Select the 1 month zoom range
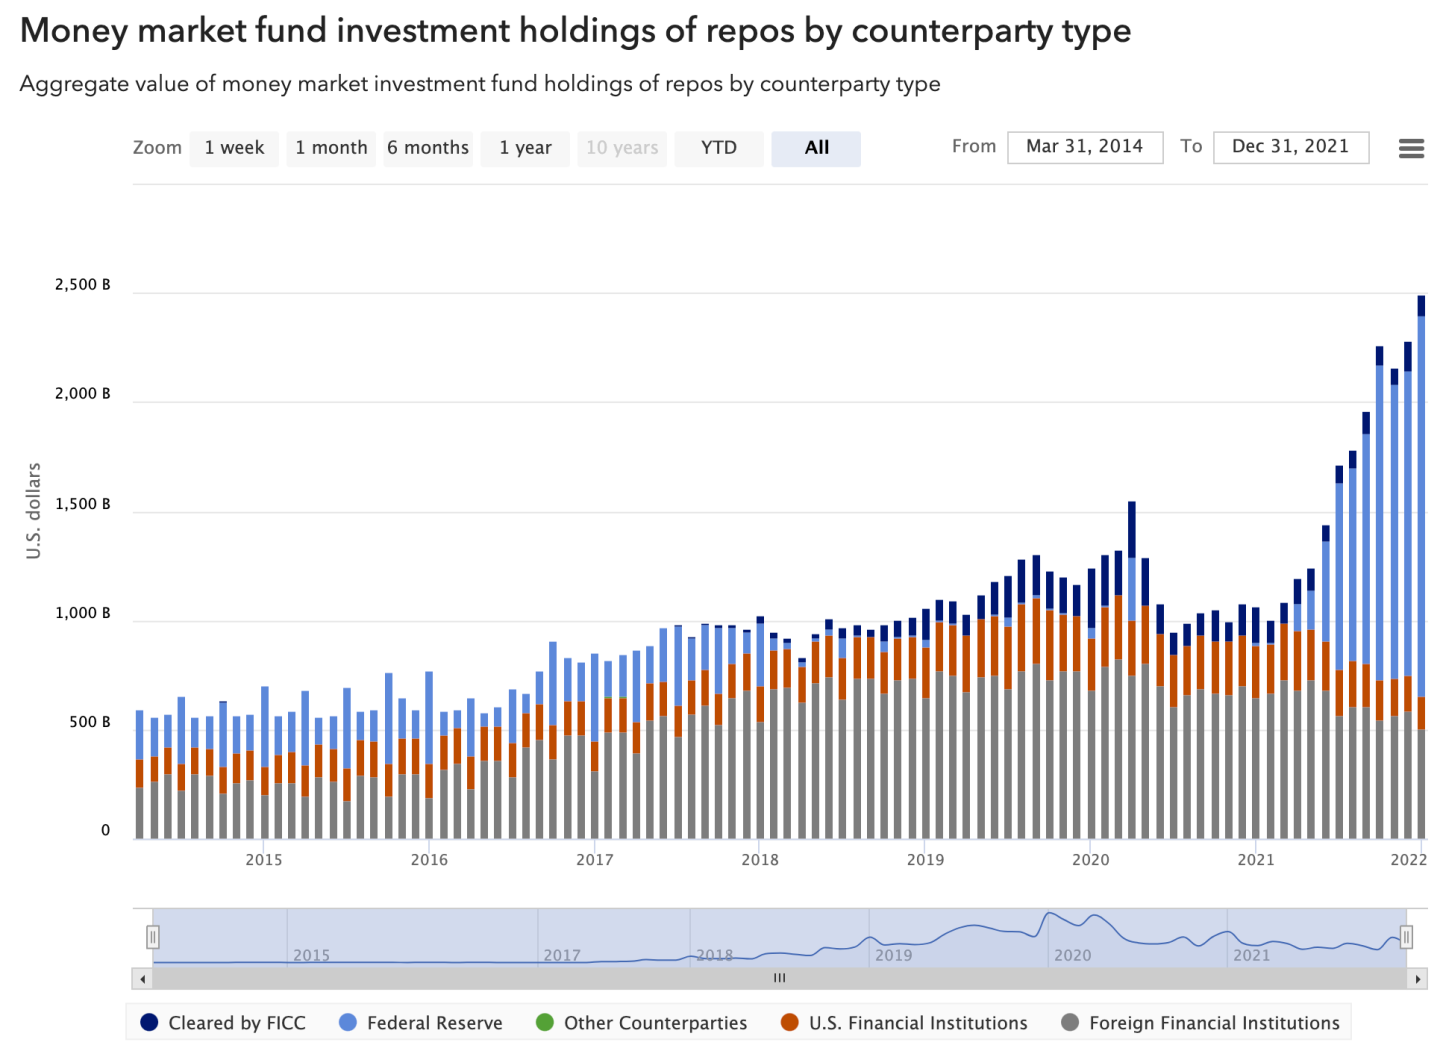Image resolution: width=1440 pixels, height=1051 pixels. click(331, 148)
